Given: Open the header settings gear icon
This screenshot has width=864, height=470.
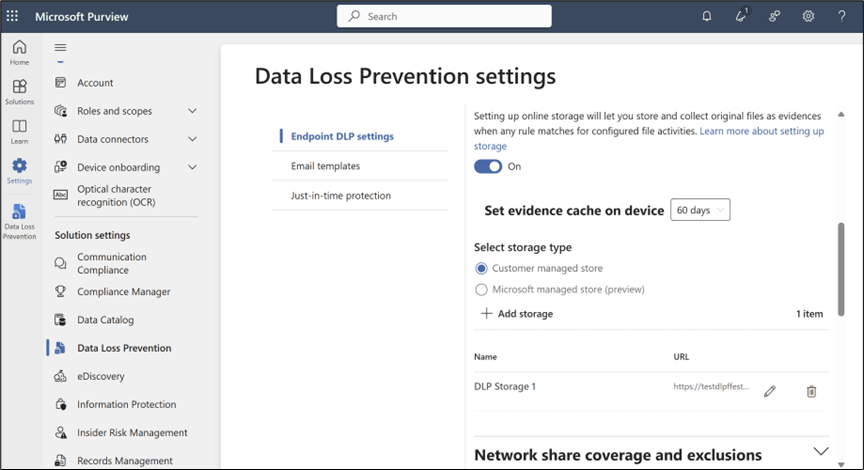Looking at the screenshot, I should 808,16.
